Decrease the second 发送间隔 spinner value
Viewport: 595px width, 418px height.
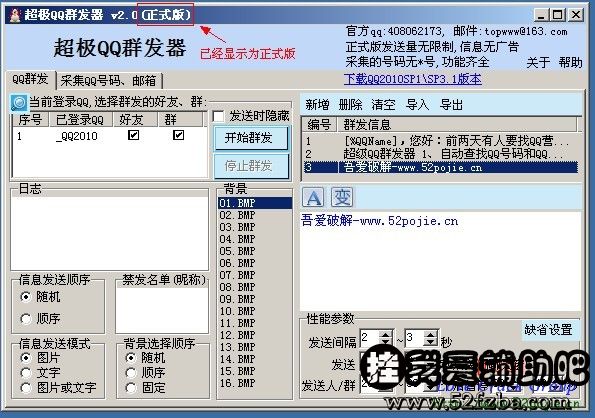431,342
